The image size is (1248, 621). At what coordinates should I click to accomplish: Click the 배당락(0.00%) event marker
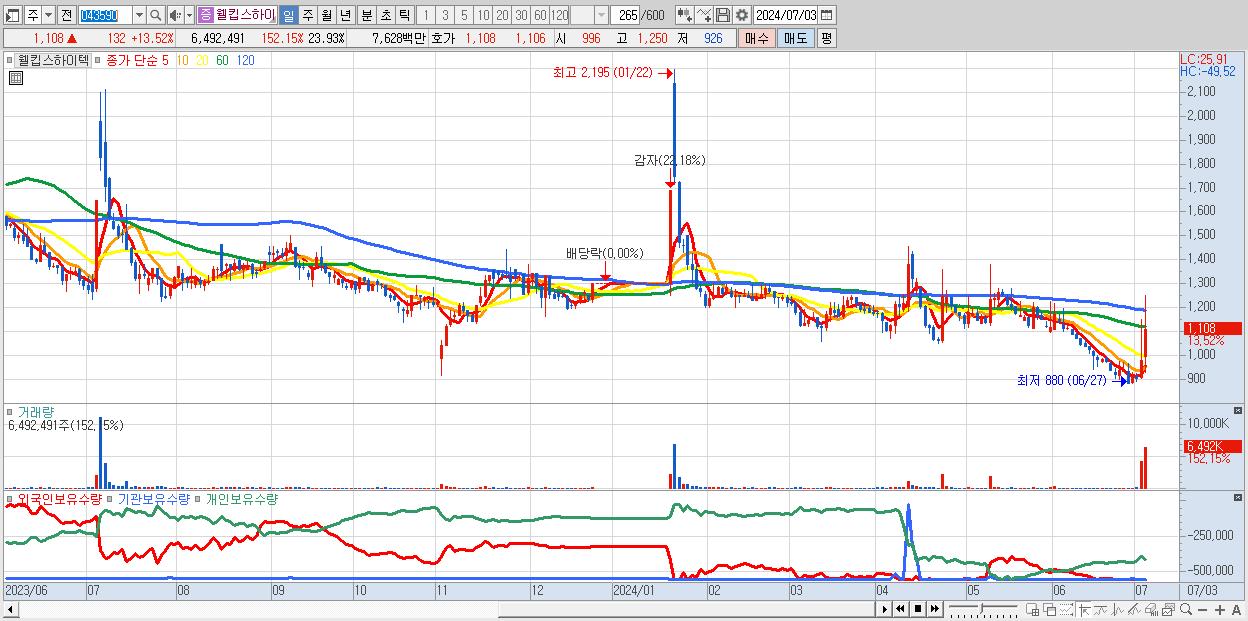tap(604, 253)
